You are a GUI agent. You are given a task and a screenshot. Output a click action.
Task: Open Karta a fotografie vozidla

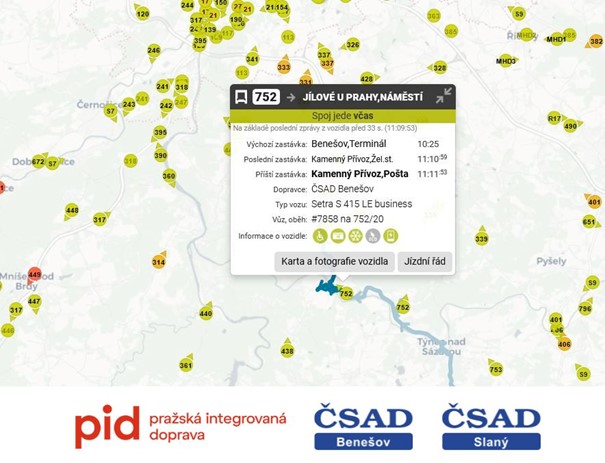click(335, 261)
